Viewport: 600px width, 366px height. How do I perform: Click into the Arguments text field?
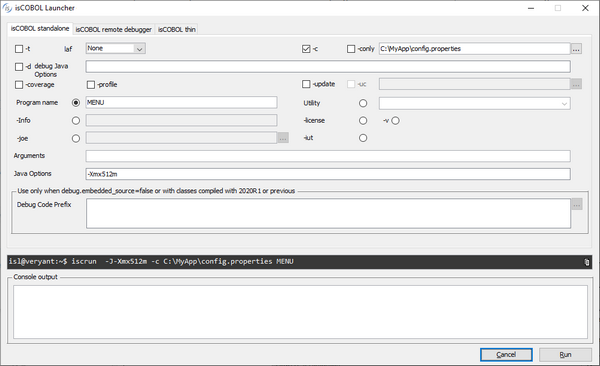click(328, 156)
